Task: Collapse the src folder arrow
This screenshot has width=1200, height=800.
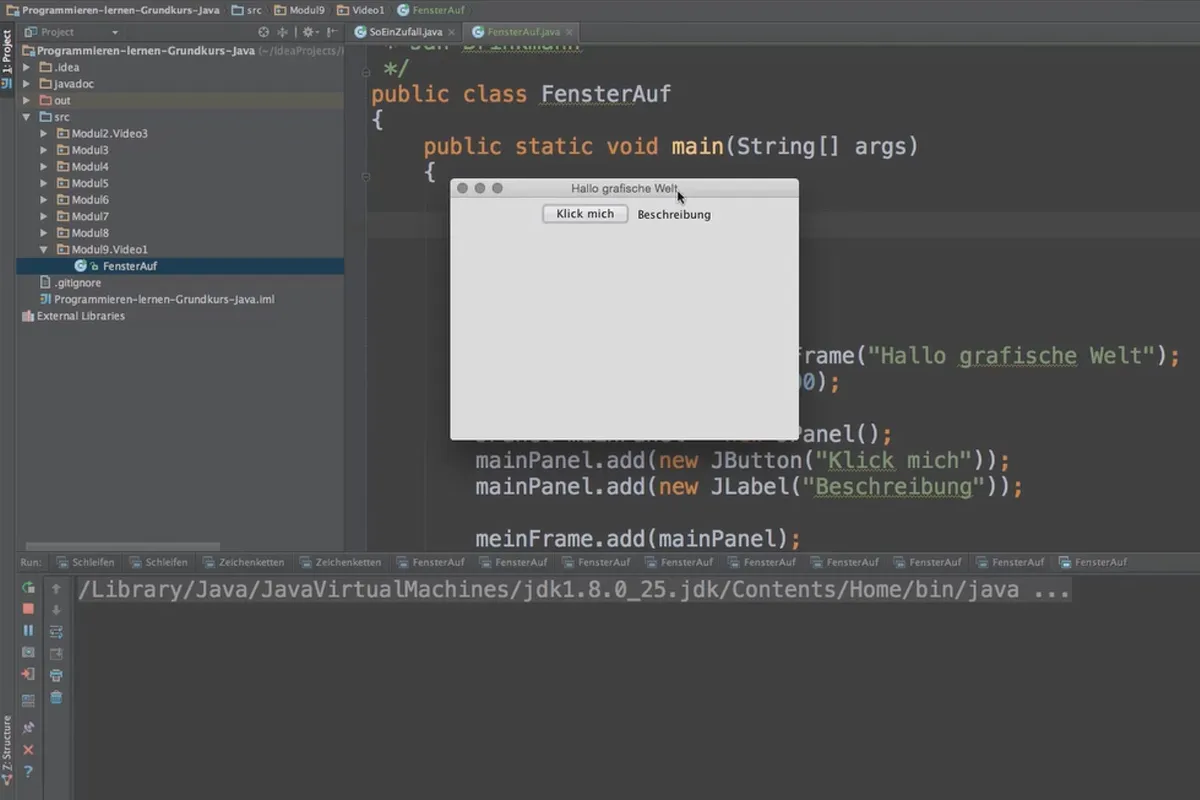Action: pos(27,117)
